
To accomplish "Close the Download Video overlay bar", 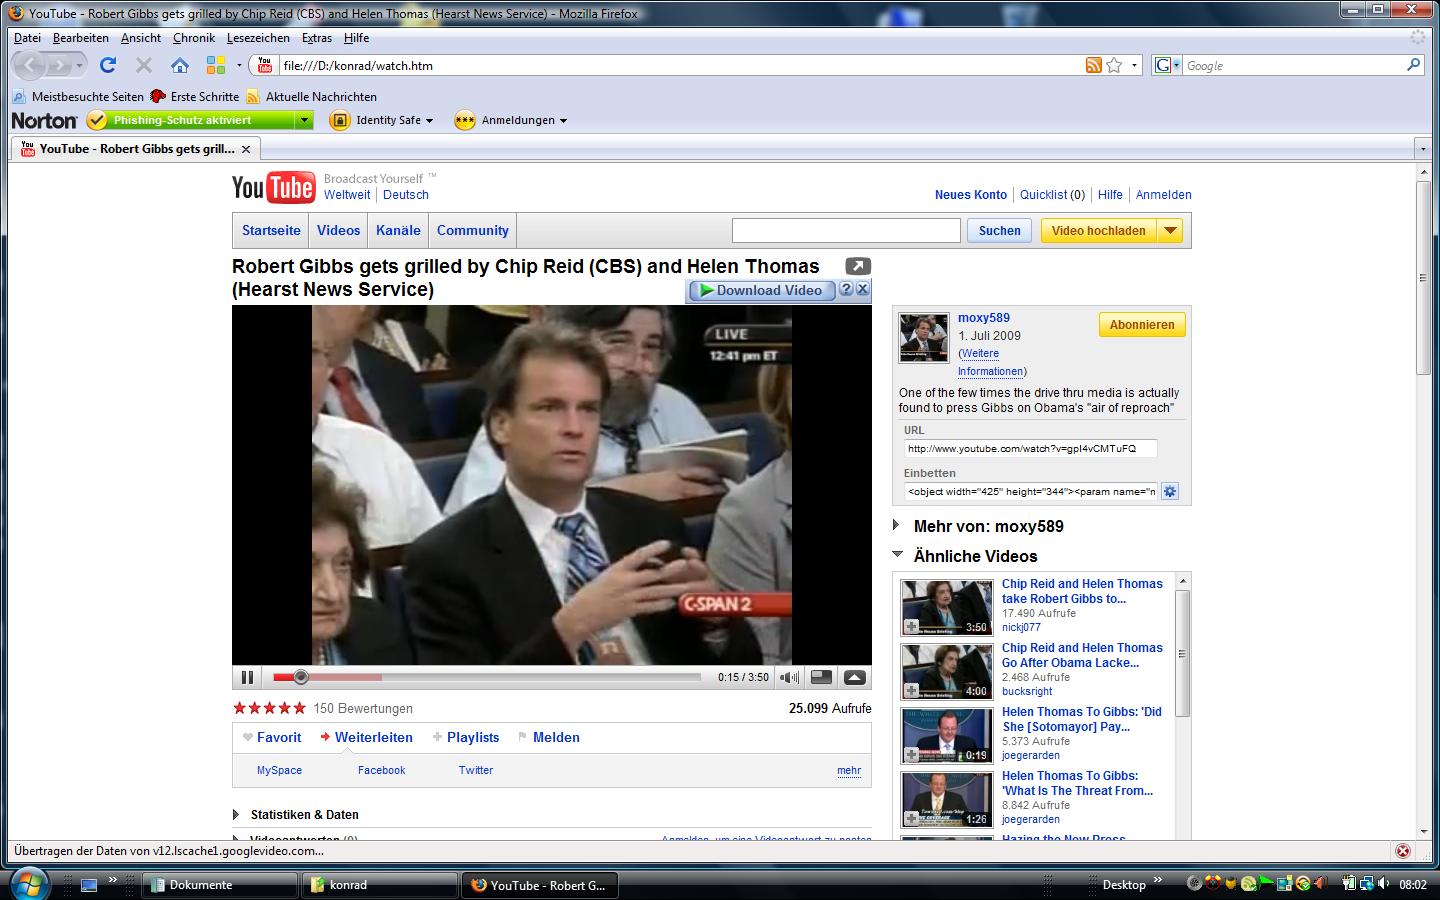I will (863, 289).
